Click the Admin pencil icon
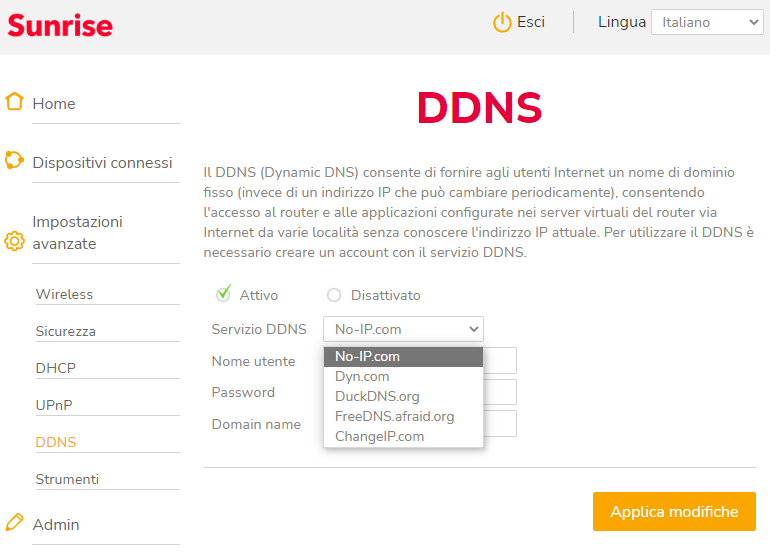 pyautogui.click(x=14, y=523)
